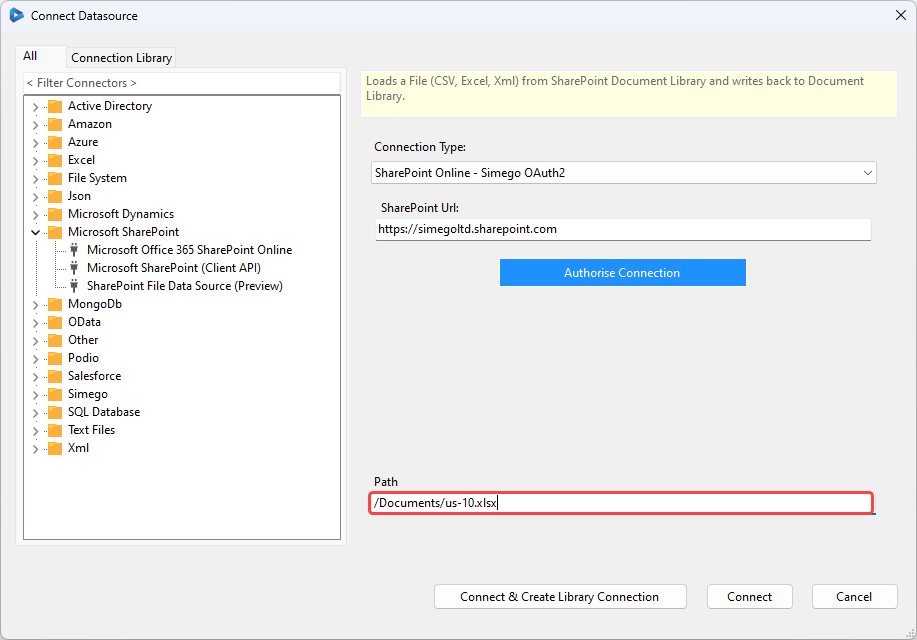Click the application logo in the title bar
This screenshot has height=640, width=917.
point(15,15)
